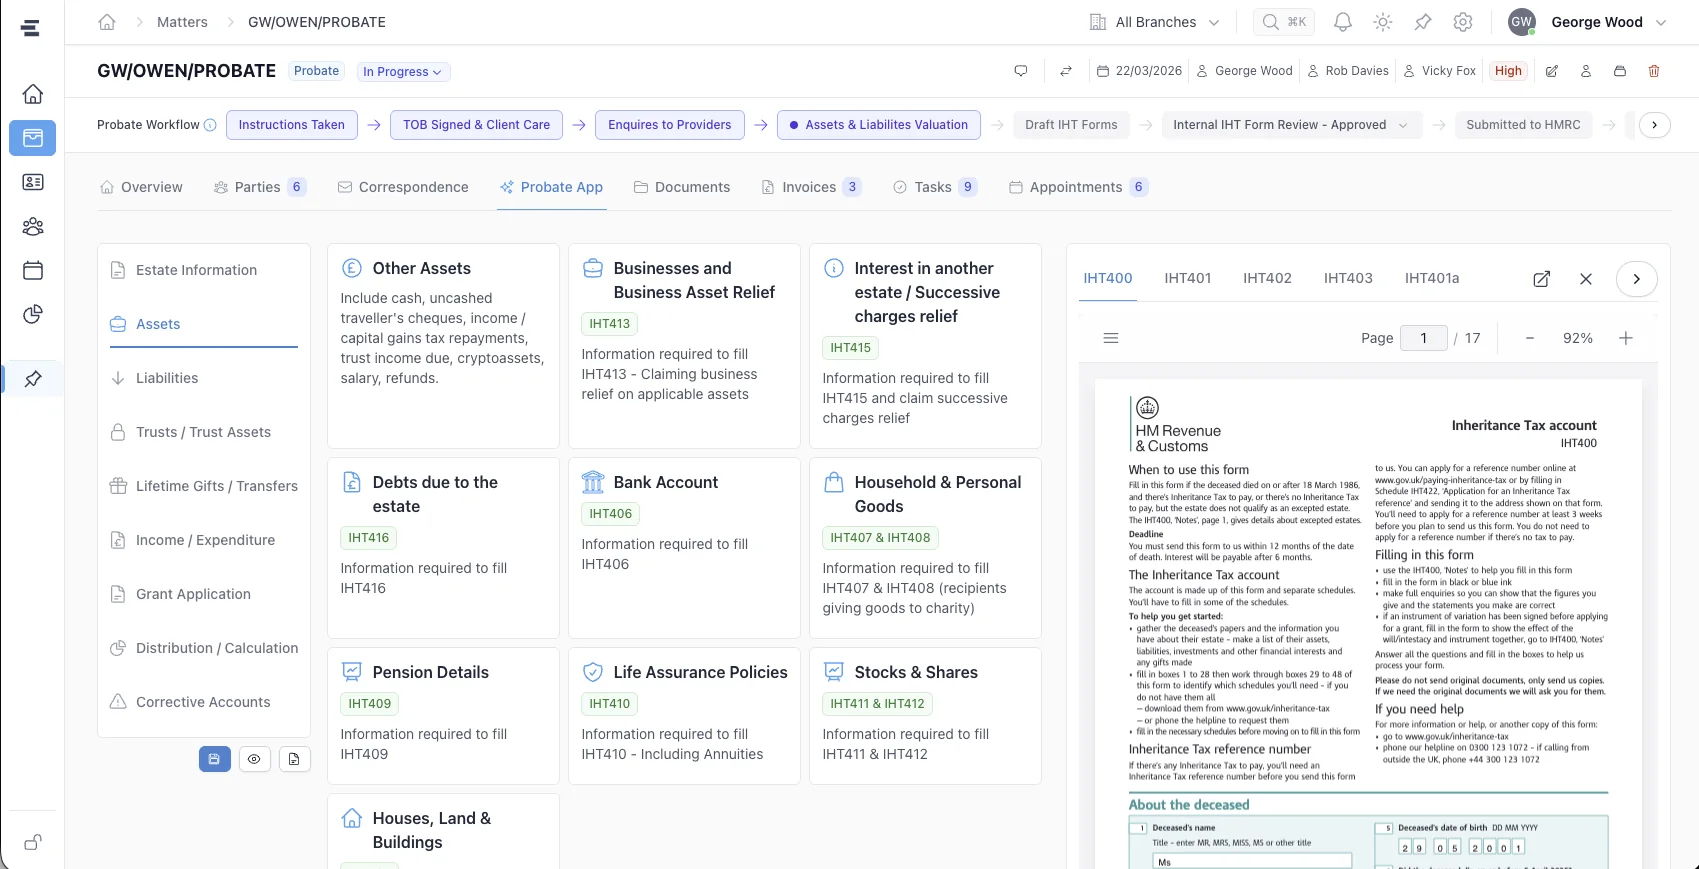Select Liabilities in the side menu
Viewport: 1699px width, 869px height.
pos(204,378)
